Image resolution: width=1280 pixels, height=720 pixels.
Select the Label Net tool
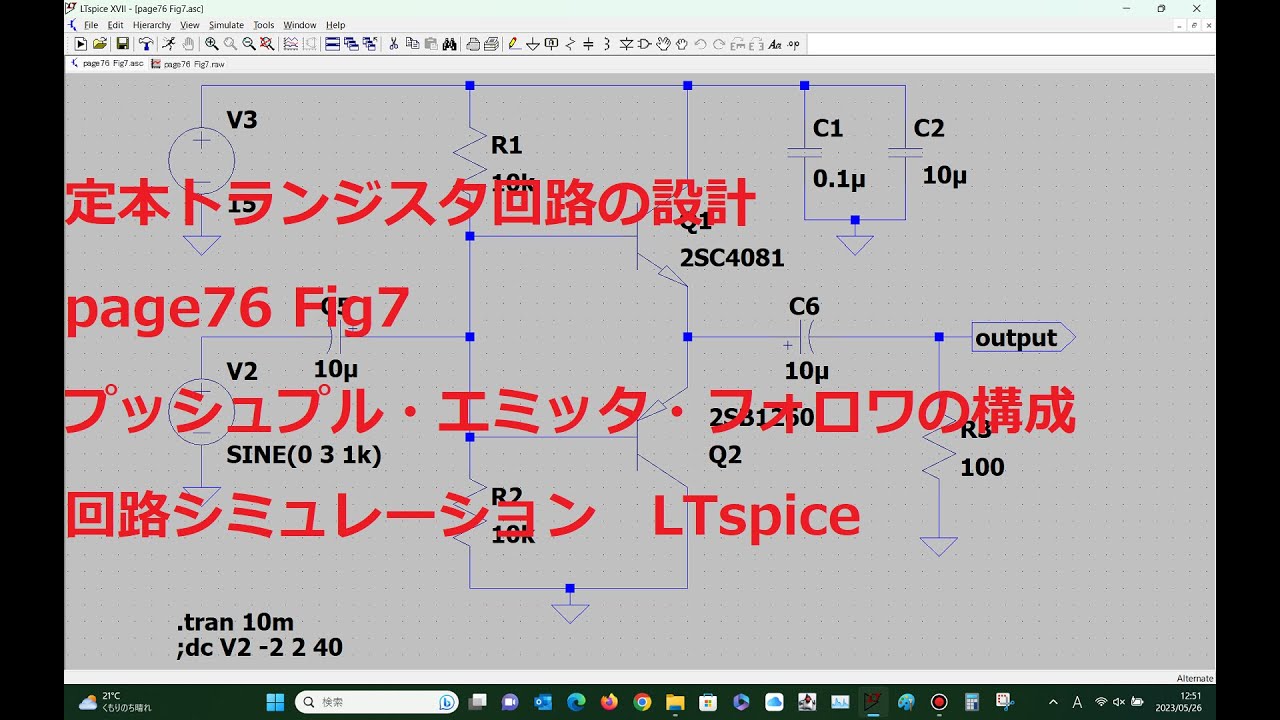click(551, 44)
